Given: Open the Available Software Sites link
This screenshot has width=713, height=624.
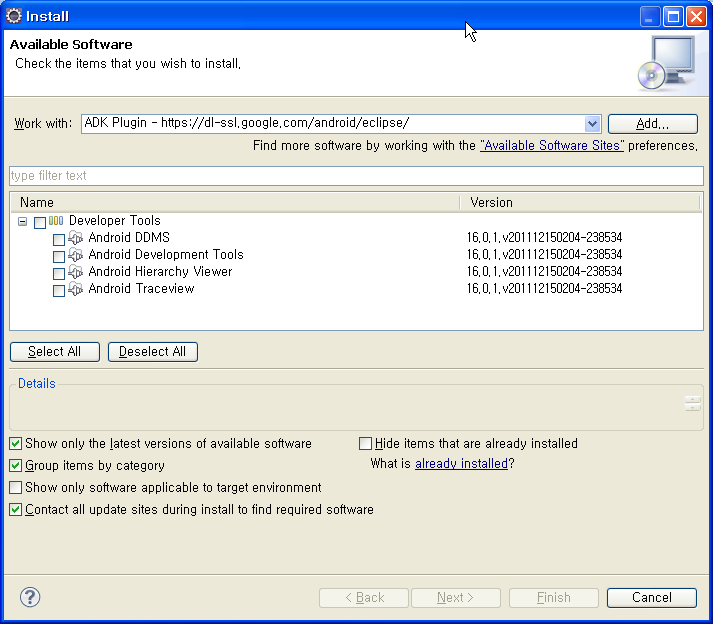Looking at the screenshot, I should [x=552, y=146].
